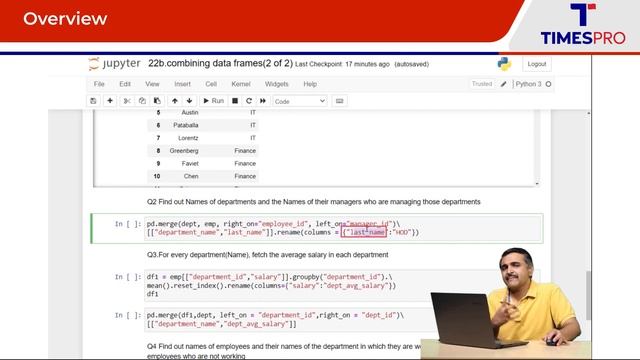
Task: Click the Python 3 kernel status circle
Action: 549,84
